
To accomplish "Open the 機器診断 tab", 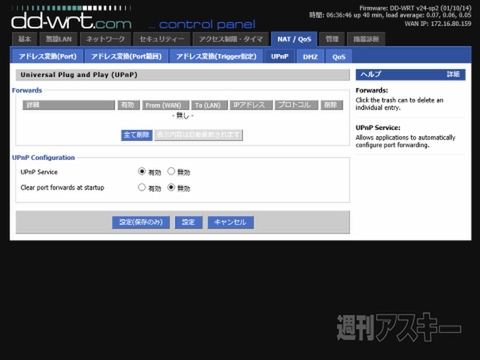I will (x=366, y=39).
